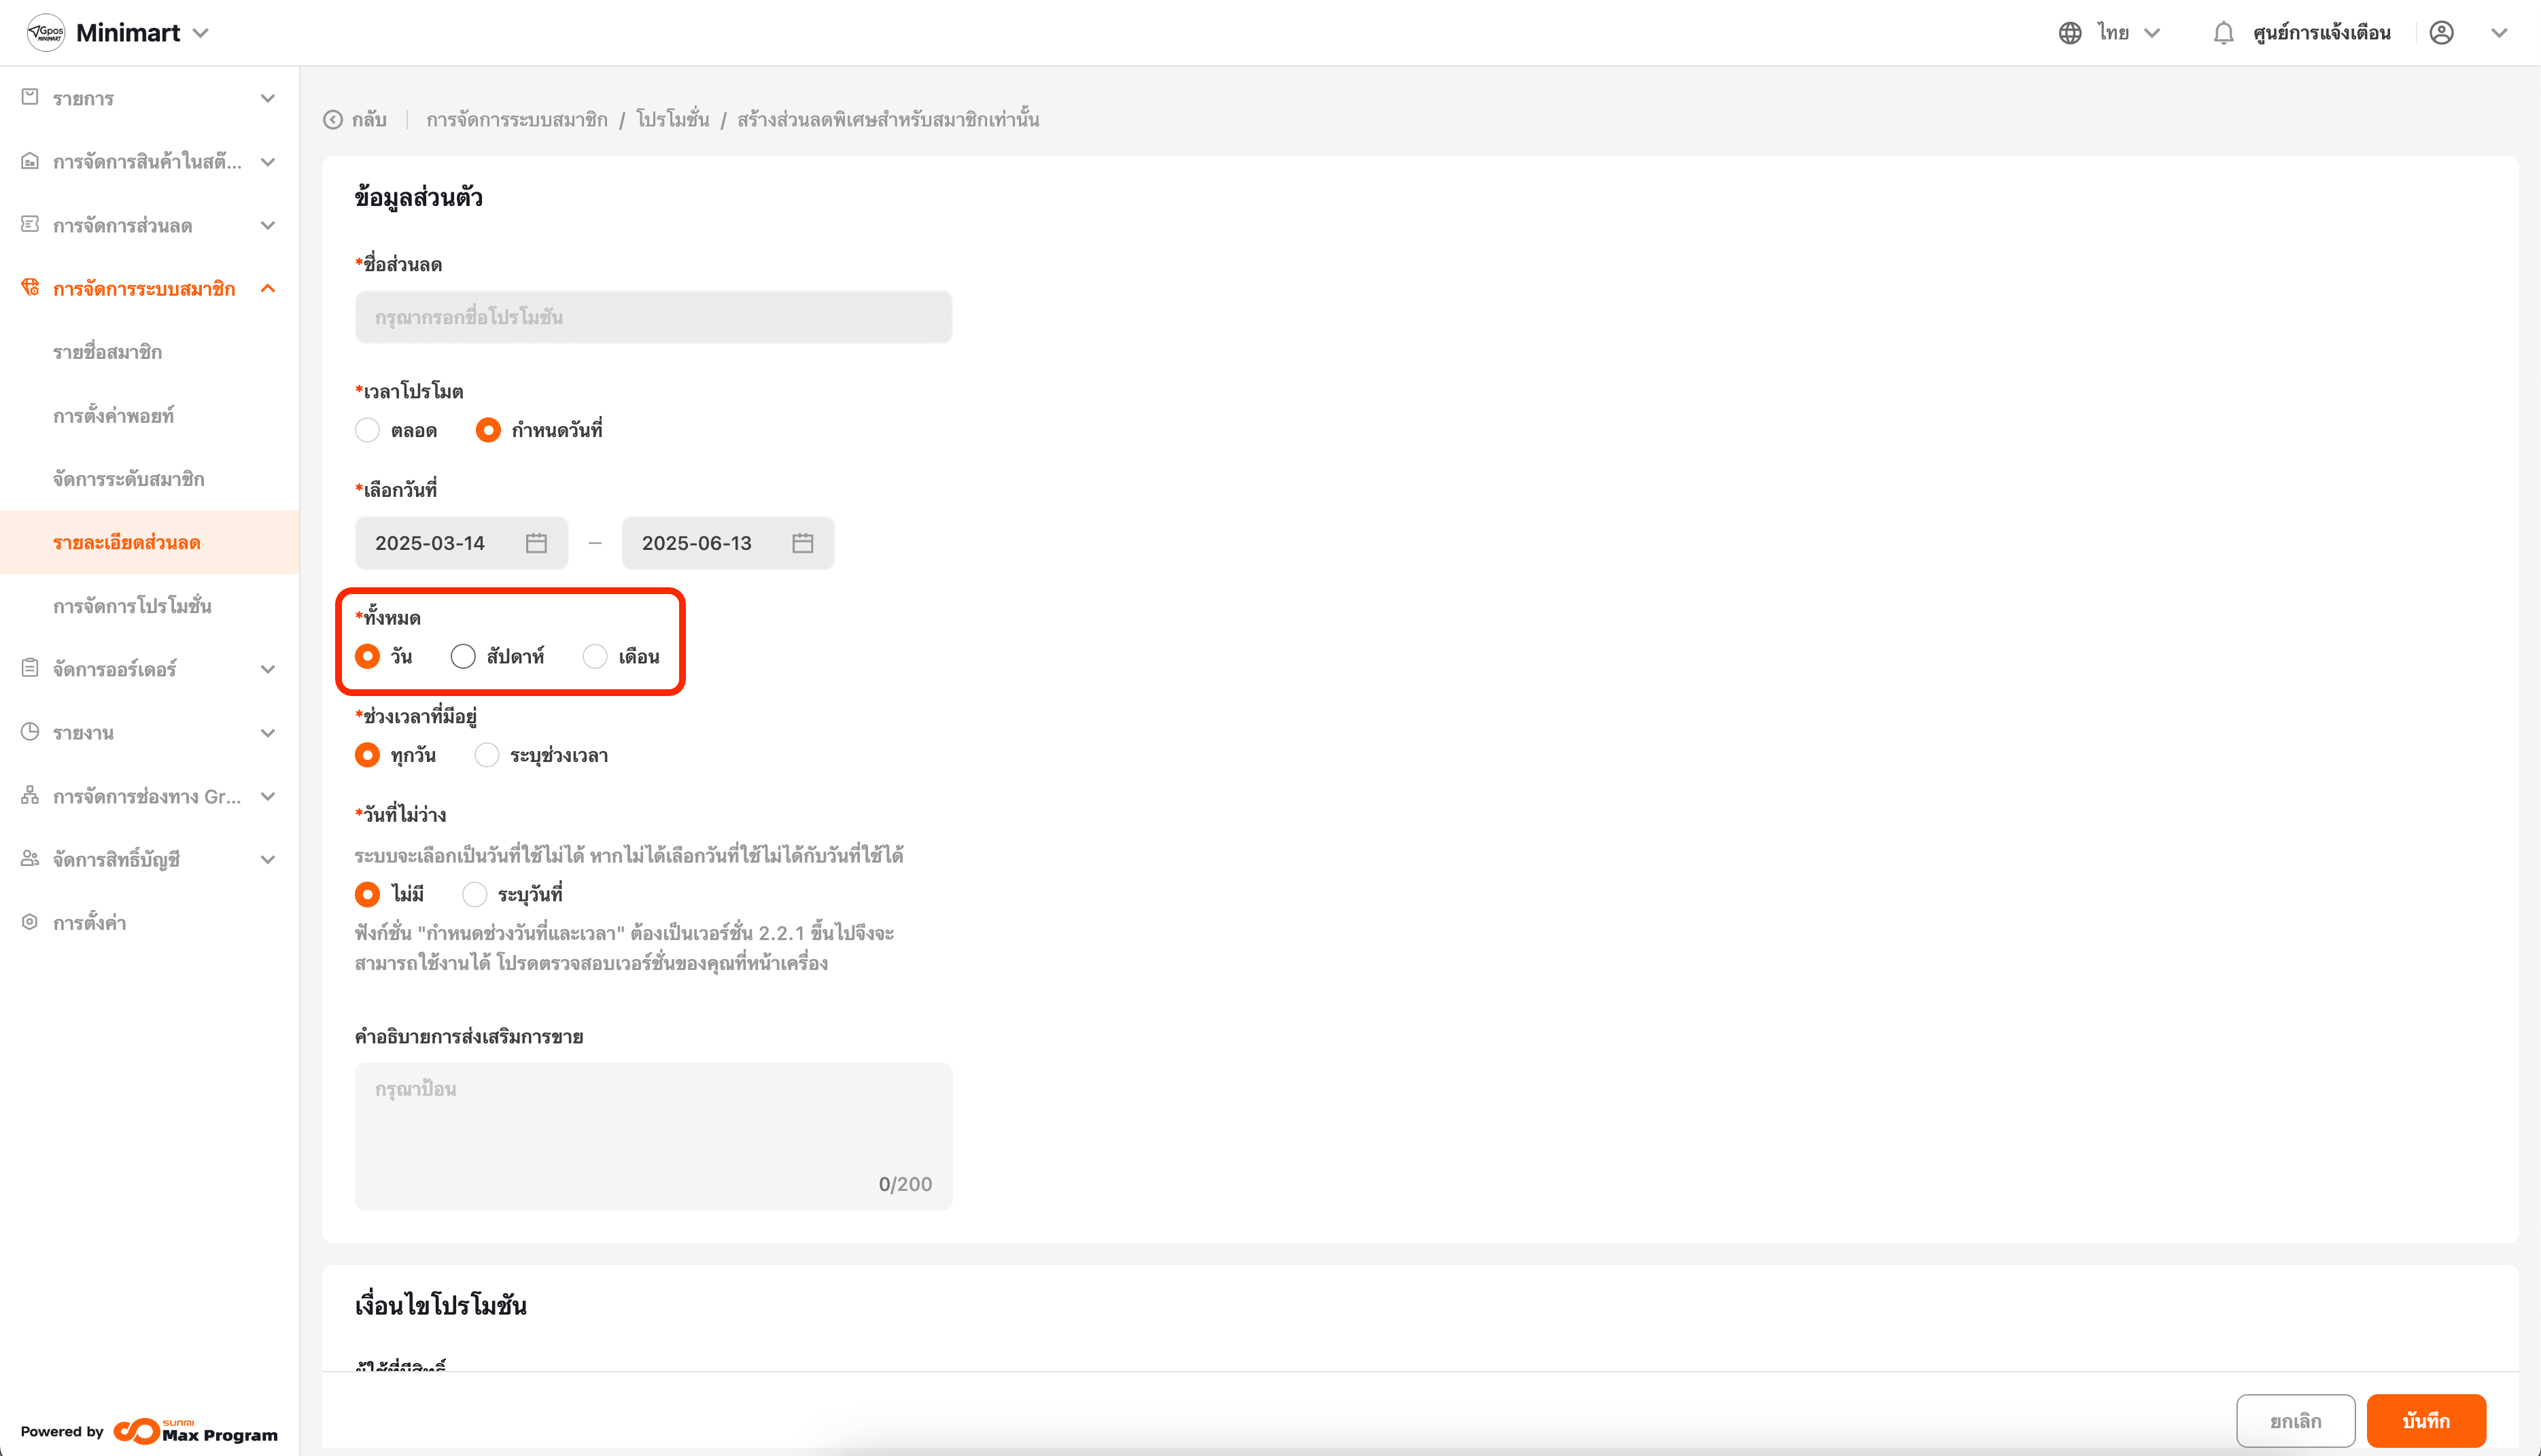This screenshot has height=1456, width=2541.
Task: Expand the จัดการออร์เดอร์ sidebar section
Action: point(267,669)
